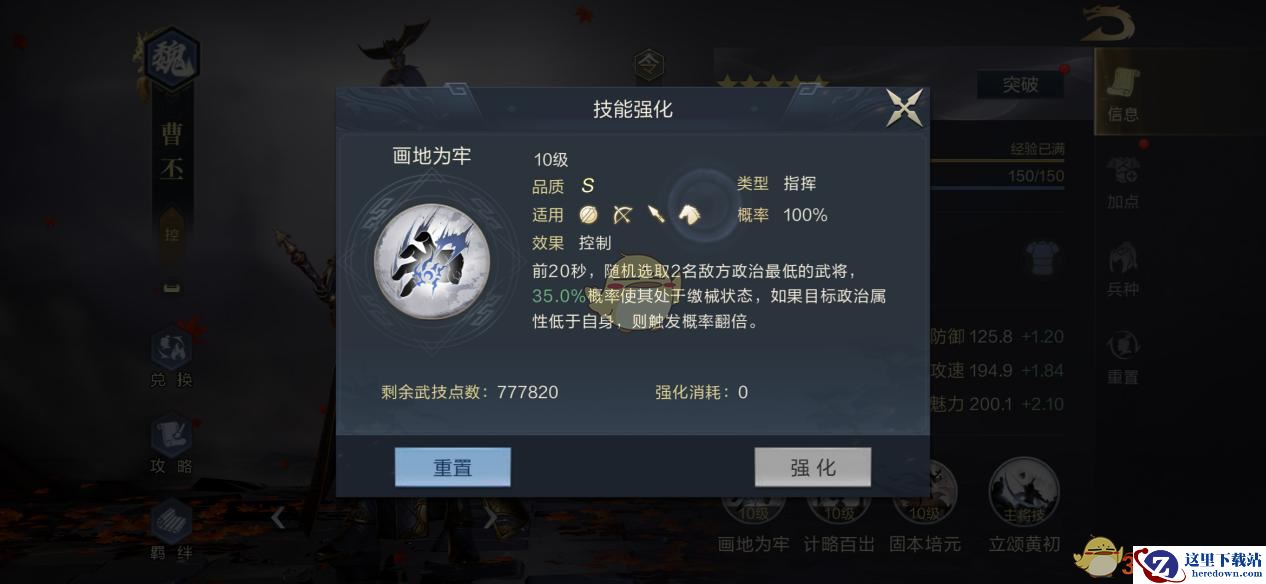
Task: Click the 重置 button in the dialog
Action: [x=453, y=467]
